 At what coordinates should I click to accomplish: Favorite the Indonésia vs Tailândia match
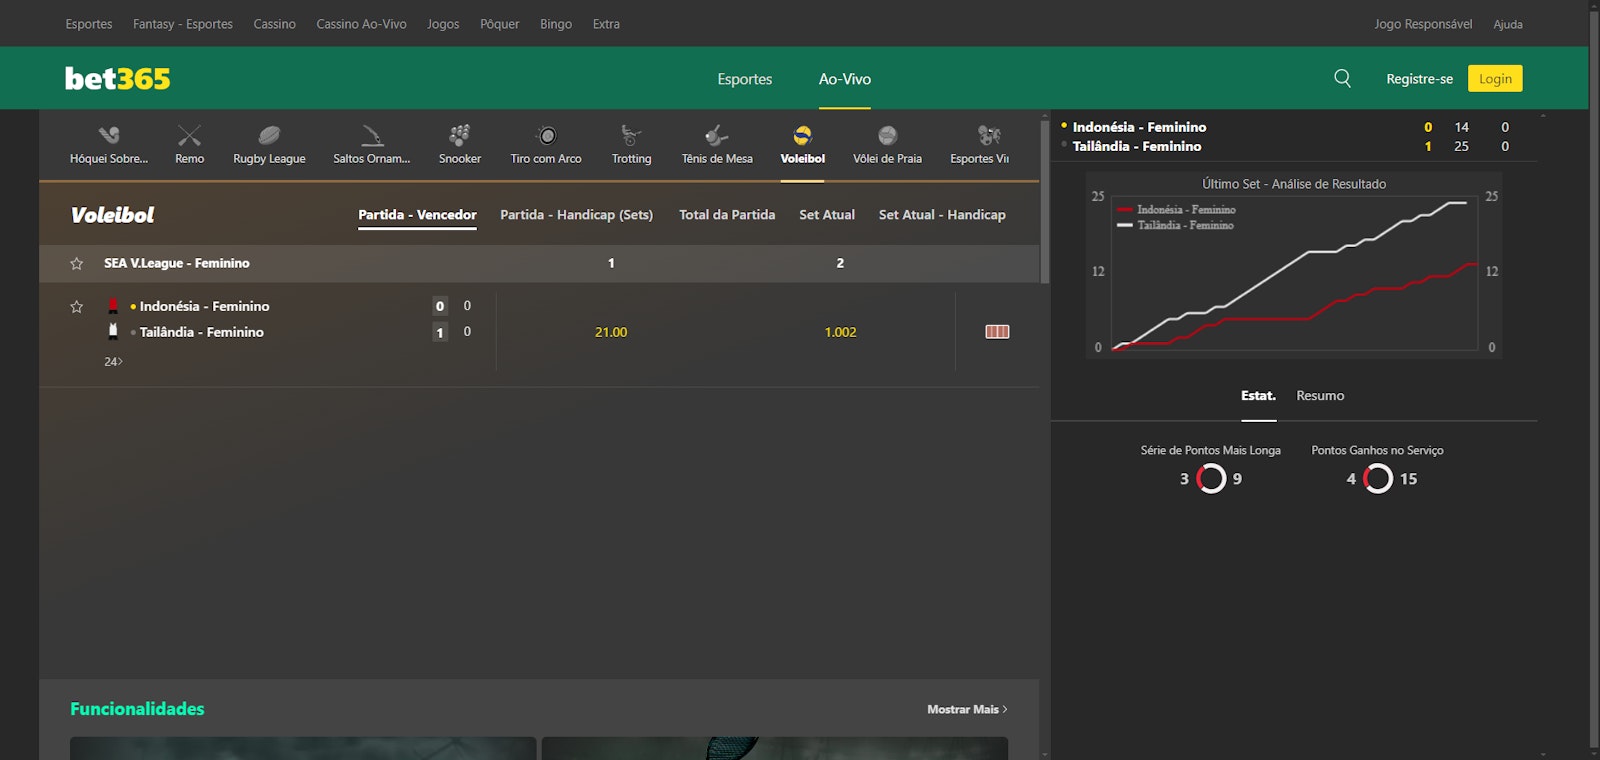[77, 307]
